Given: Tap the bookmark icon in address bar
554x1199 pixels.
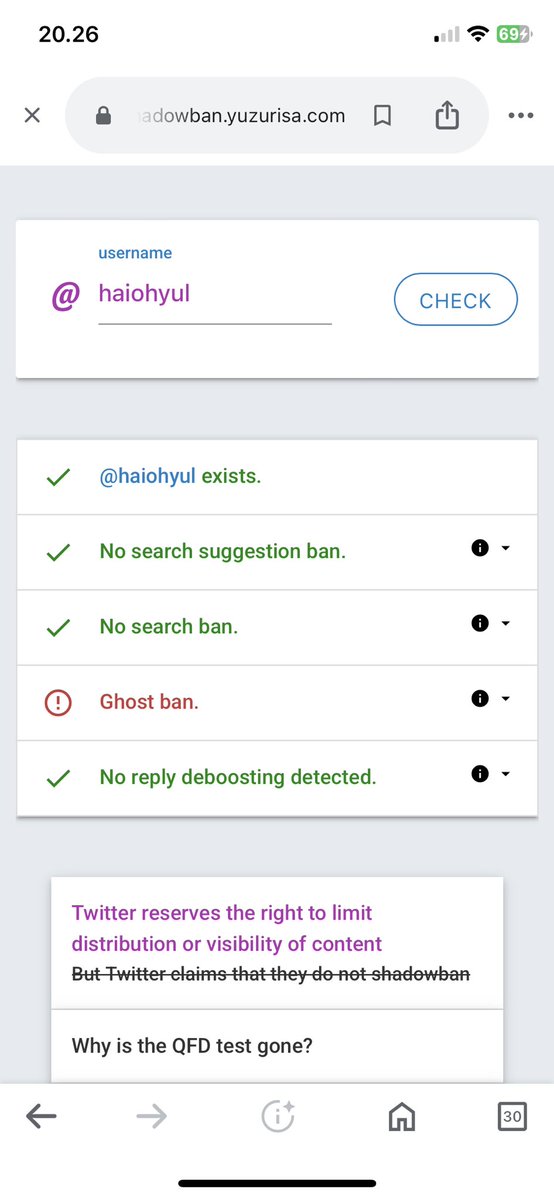Looking at the screenshot, I should coord(382,116).
